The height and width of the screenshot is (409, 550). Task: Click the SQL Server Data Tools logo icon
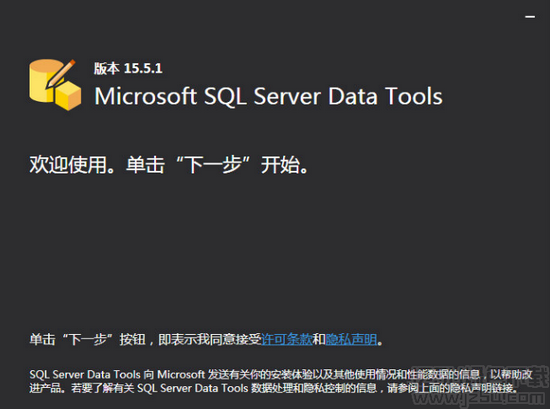click(x=55, y=85)
